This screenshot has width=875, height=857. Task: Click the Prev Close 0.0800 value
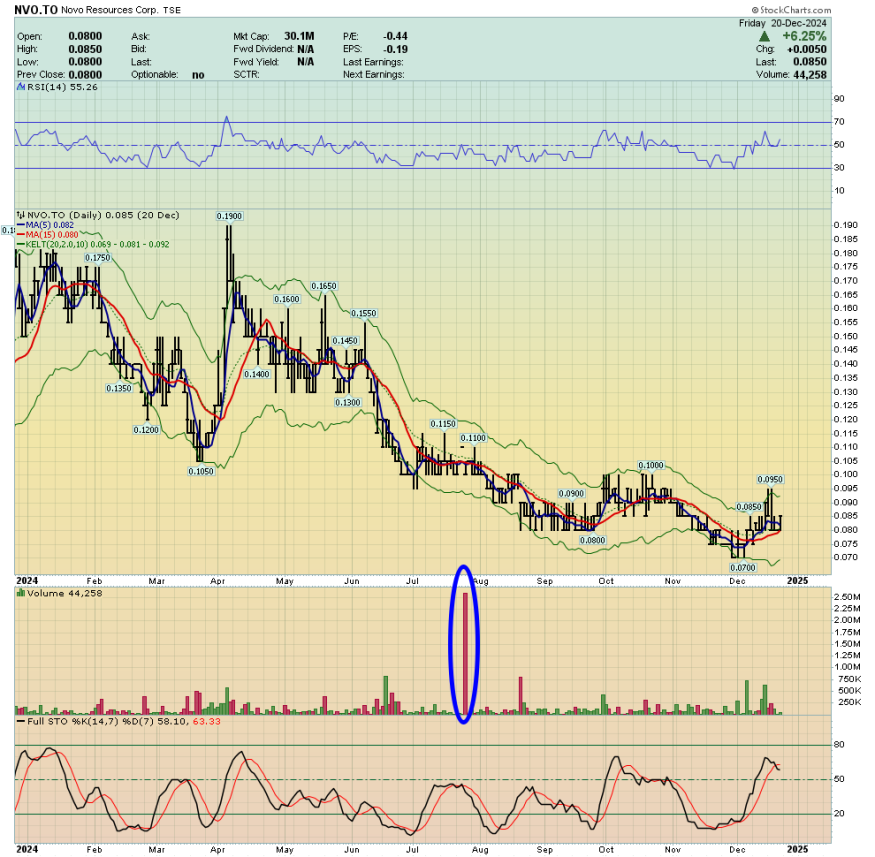[85, 75]
